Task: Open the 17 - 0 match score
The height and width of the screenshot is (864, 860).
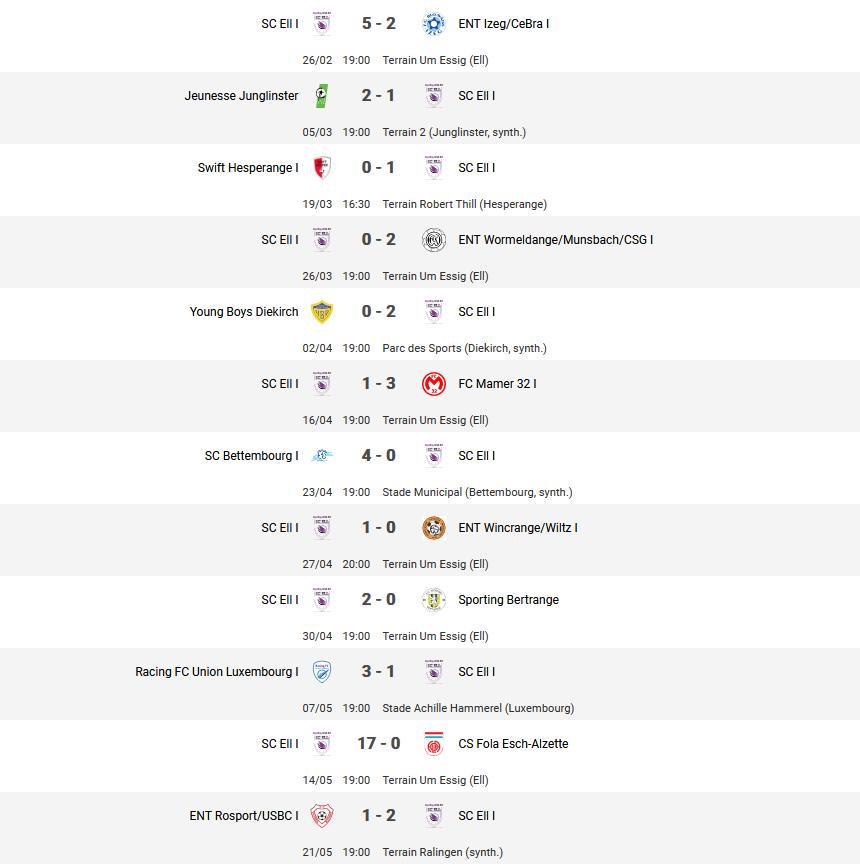Action: tap(378, 743)
